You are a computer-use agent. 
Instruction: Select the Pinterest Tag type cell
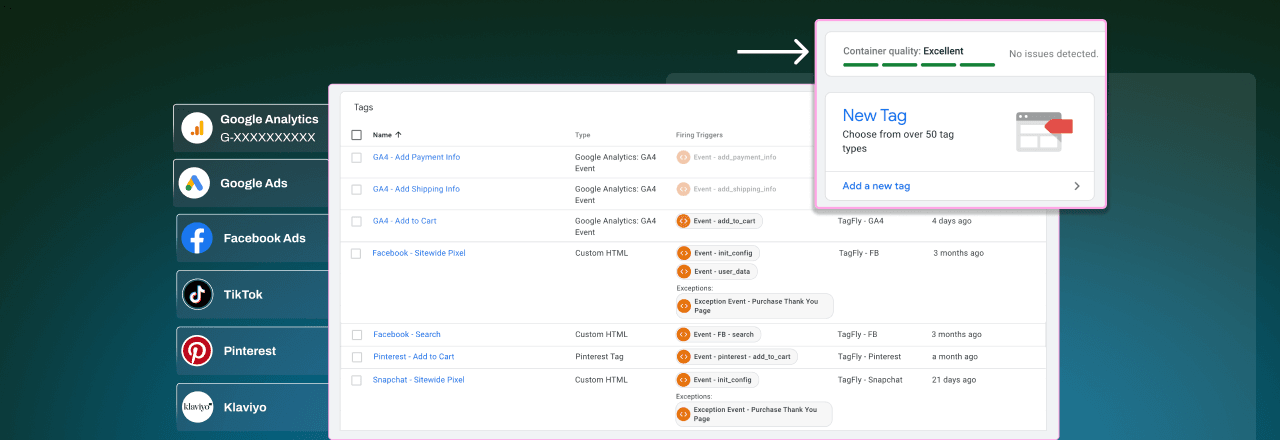[601, 356]
